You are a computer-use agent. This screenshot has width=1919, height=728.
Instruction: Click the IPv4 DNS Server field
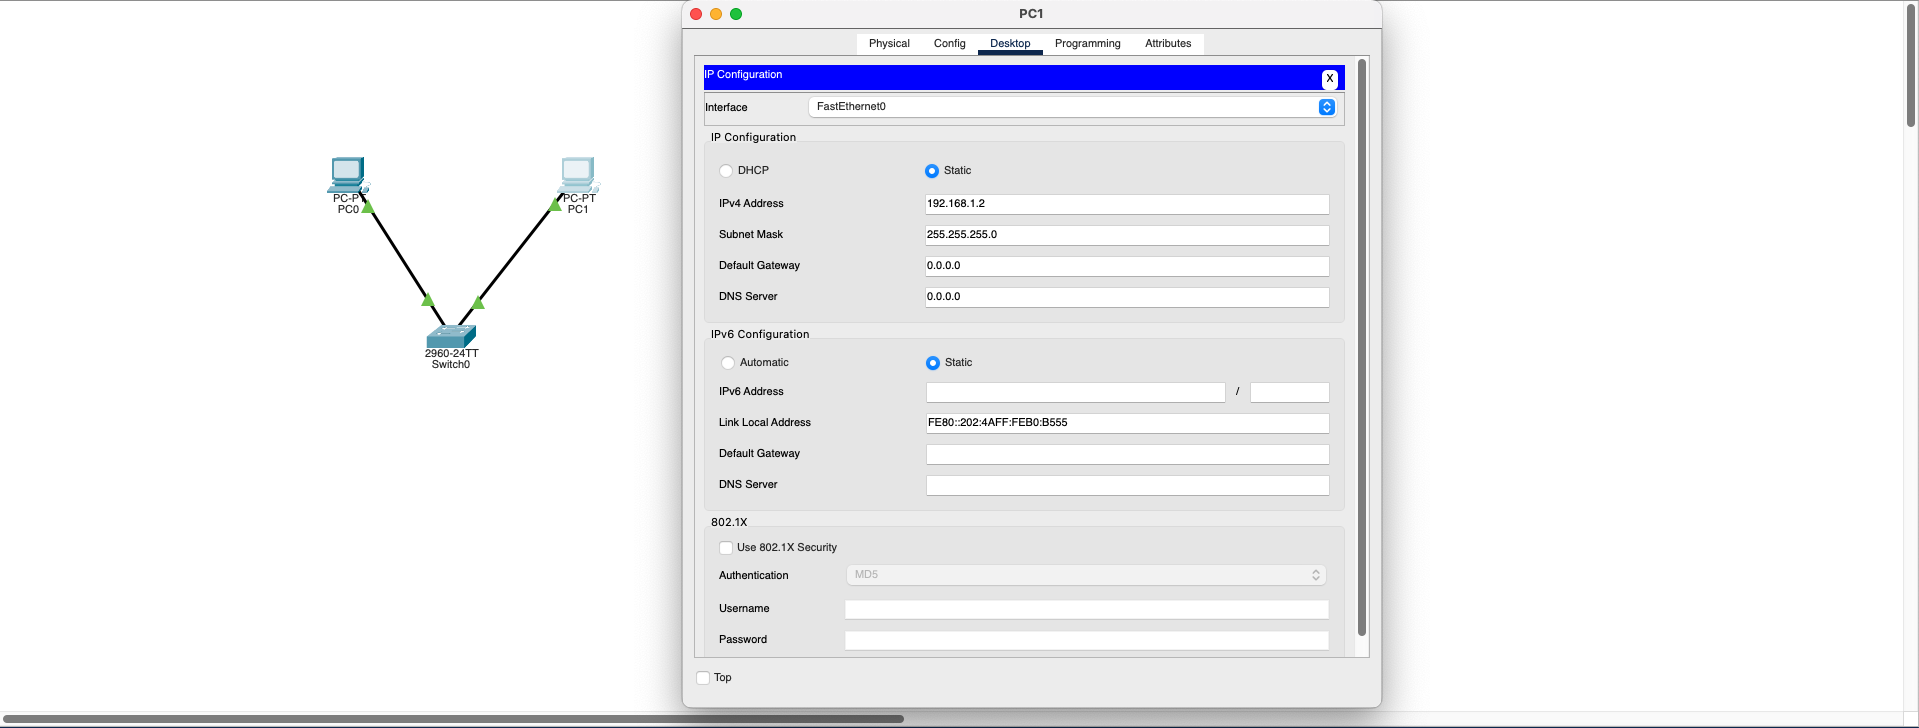pos(1127,297)
